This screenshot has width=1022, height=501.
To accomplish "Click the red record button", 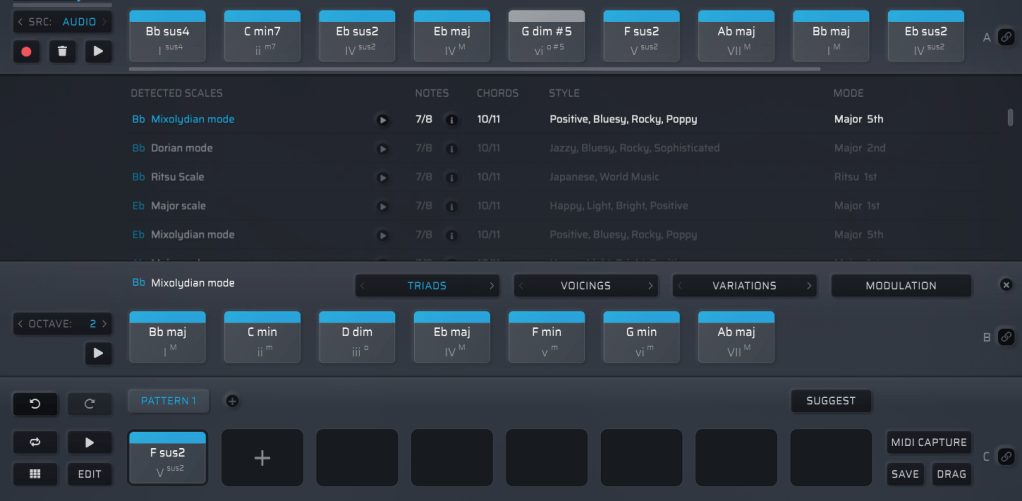I will point(26,51).
